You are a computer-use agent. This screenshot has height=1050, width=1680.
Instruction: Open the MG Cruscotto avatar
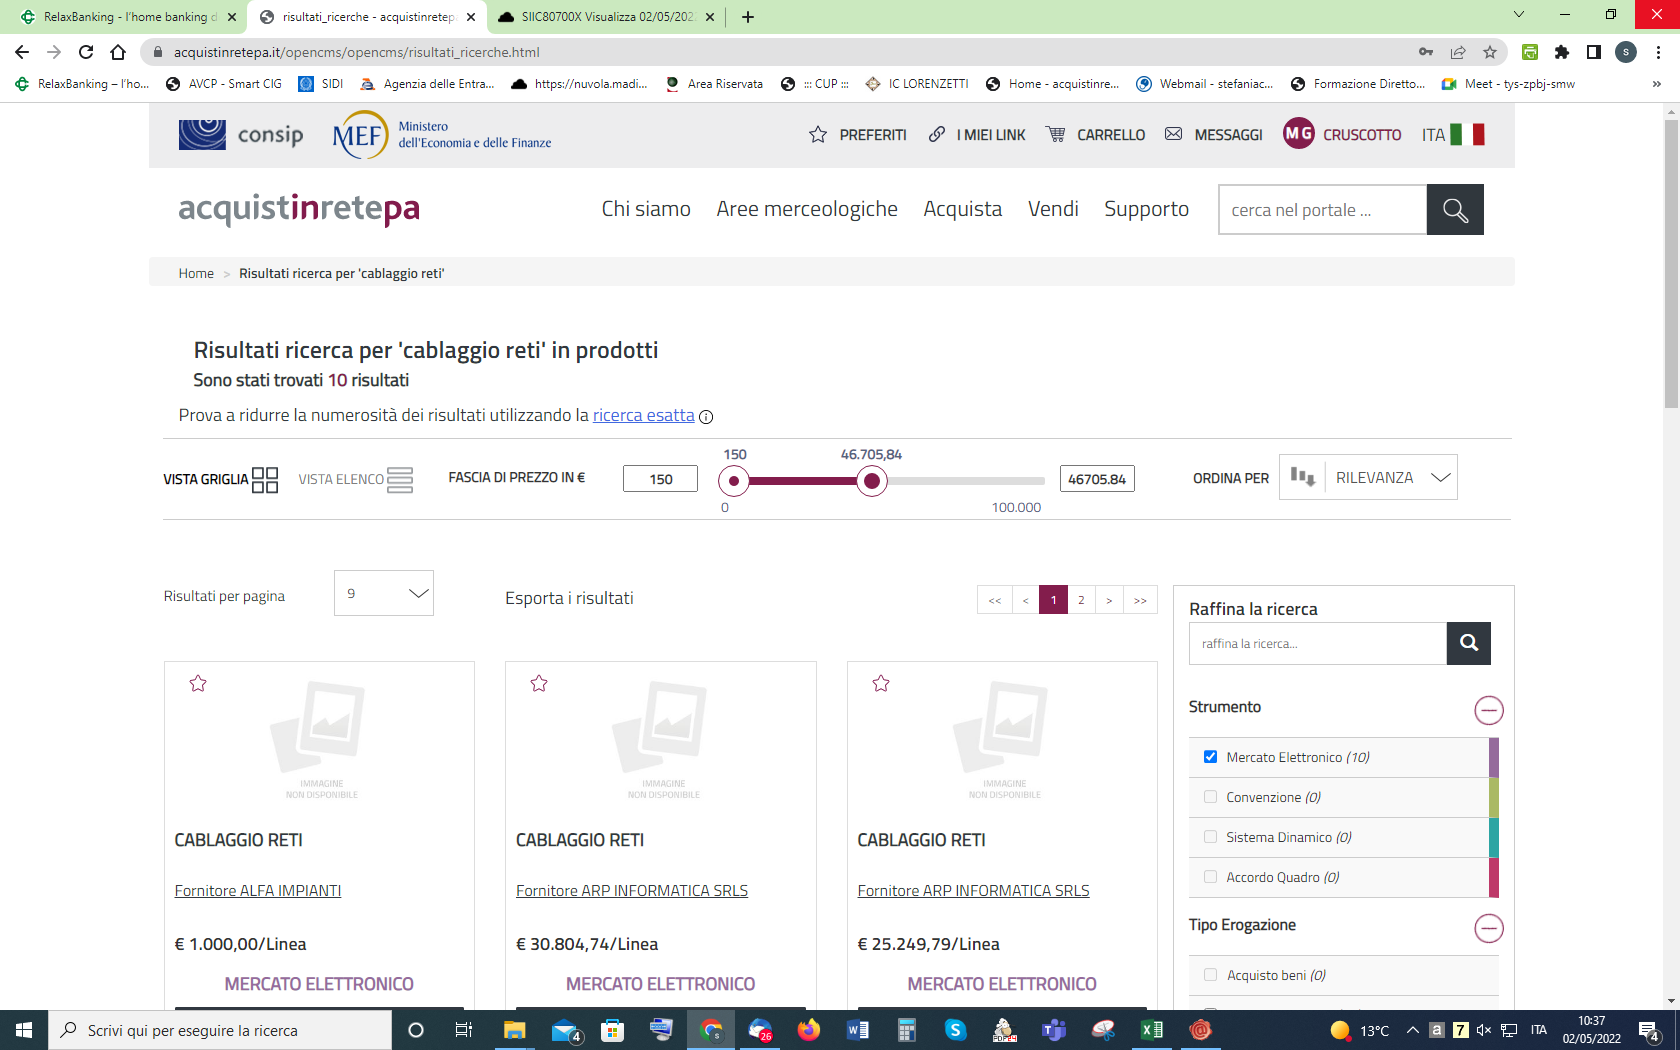pos(1299,133)
